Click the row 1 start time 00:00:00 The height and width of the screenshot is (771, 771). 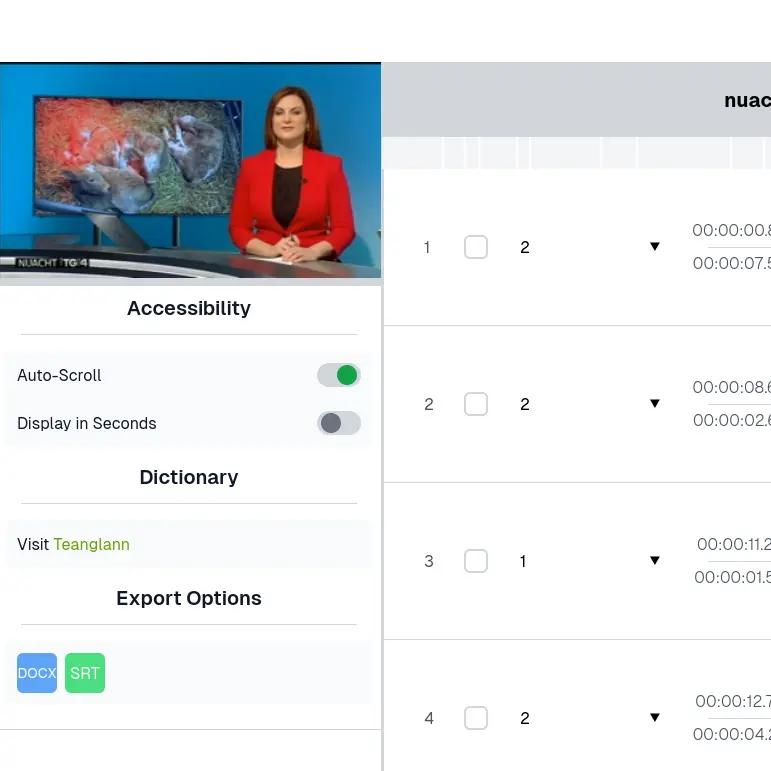click(x=731, y=230)
